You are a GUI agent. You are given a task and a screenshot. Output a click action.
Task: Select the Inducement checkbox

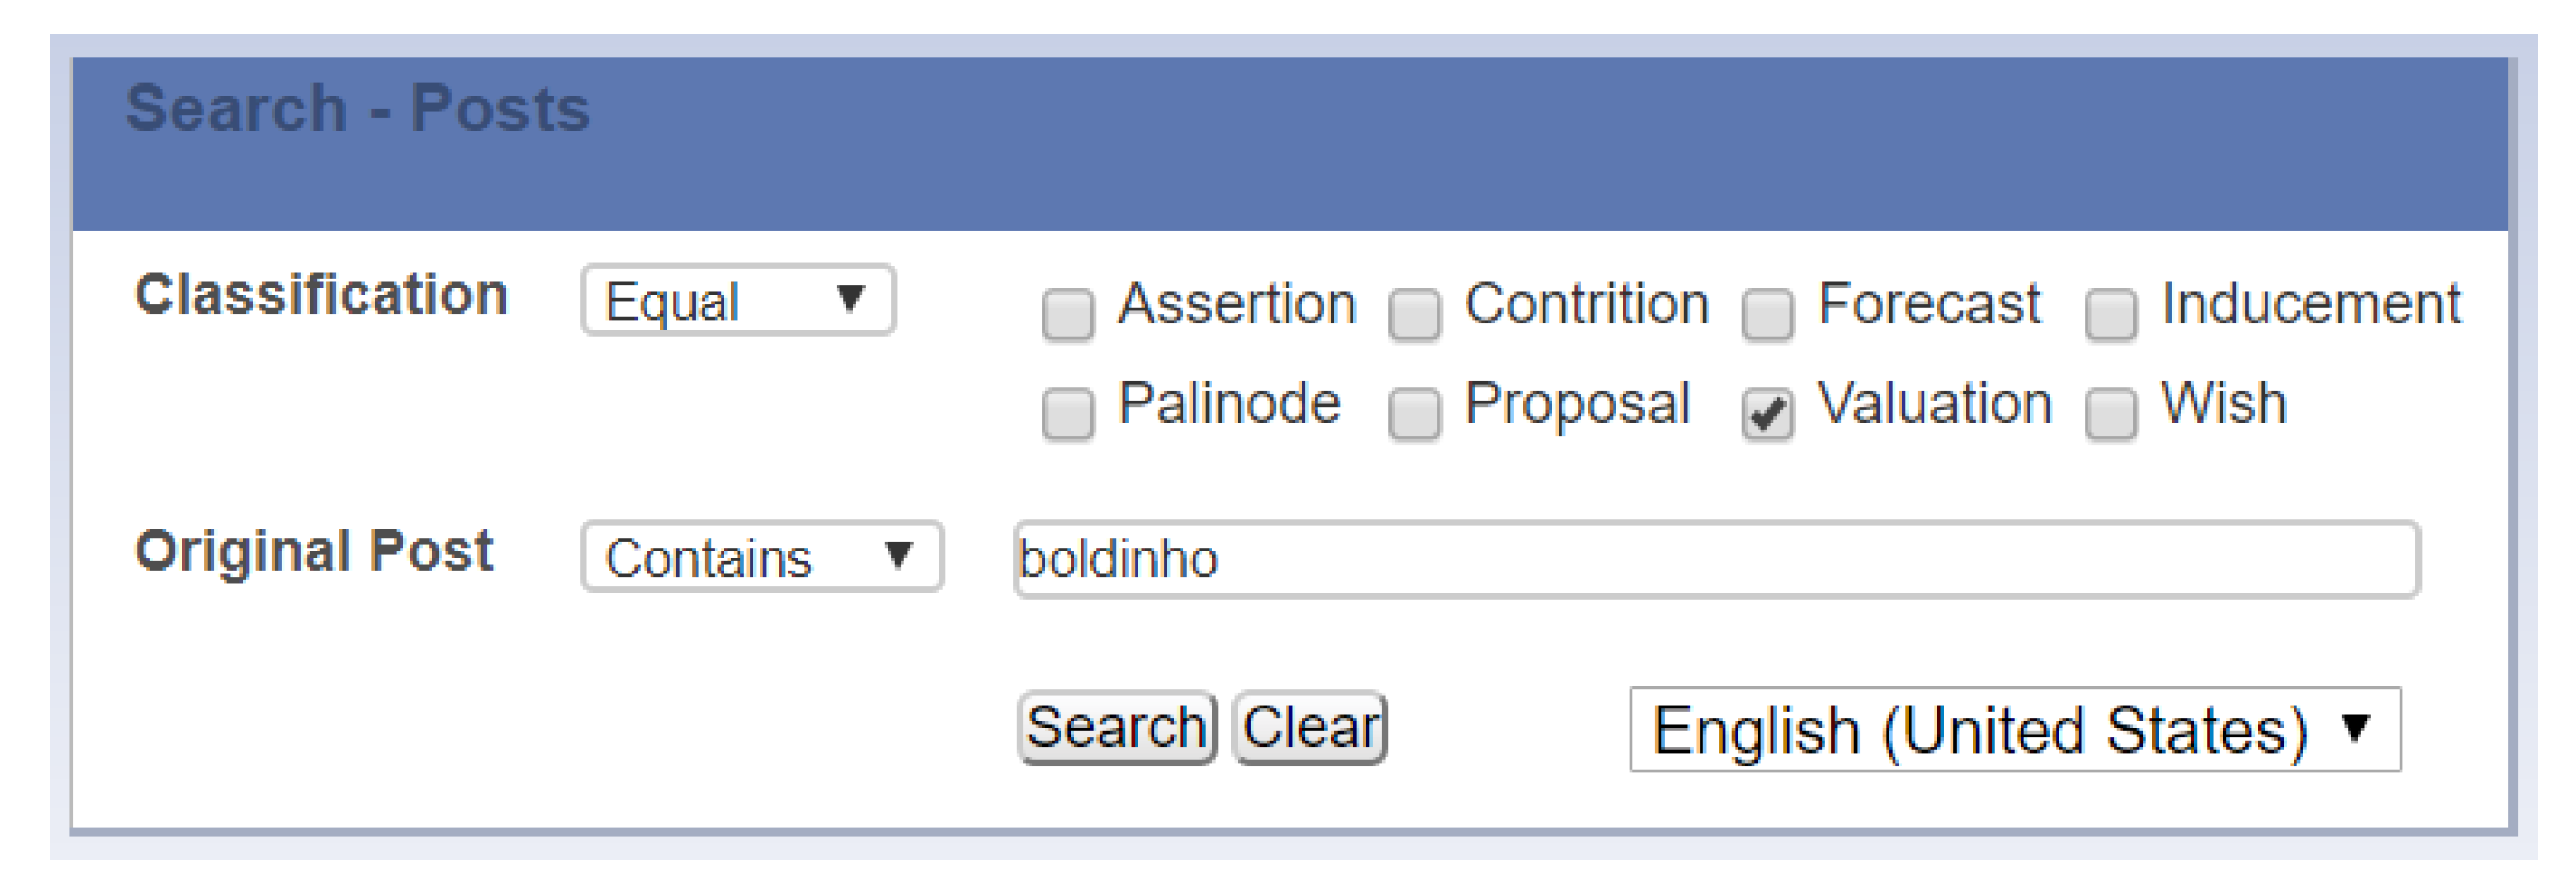pos(2111,314)
